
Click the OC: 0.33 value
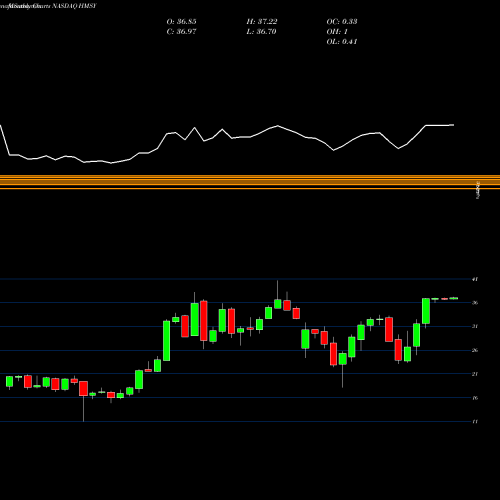point(342,22)
